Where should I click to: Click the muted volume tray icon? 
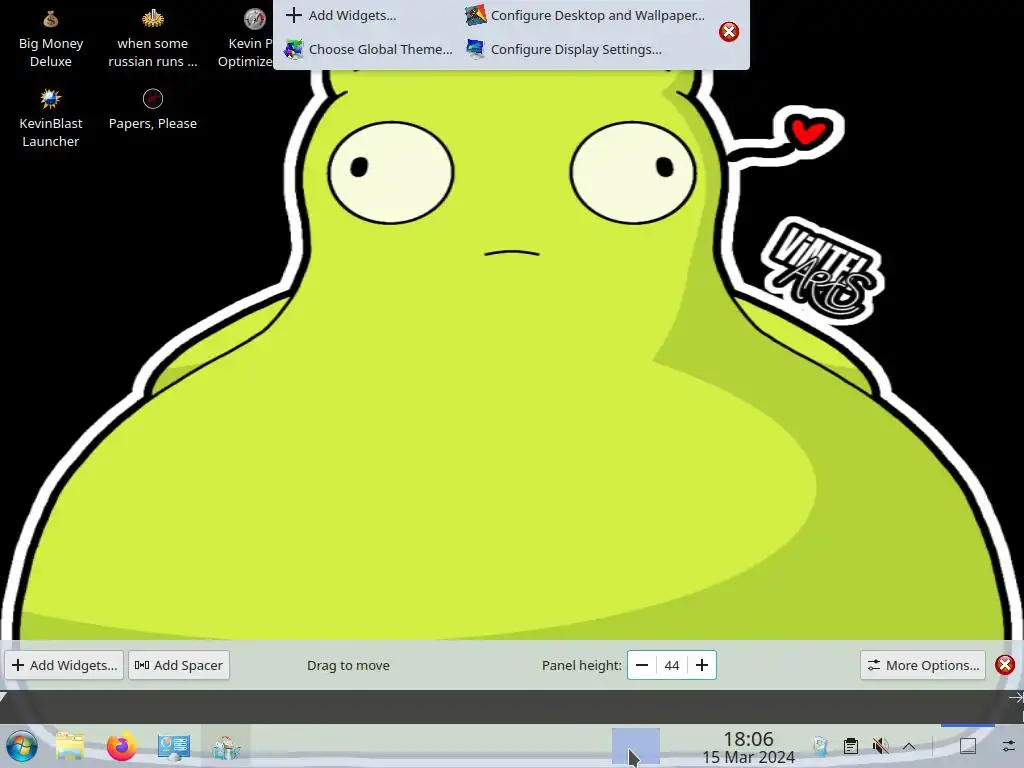pos(880,746)
